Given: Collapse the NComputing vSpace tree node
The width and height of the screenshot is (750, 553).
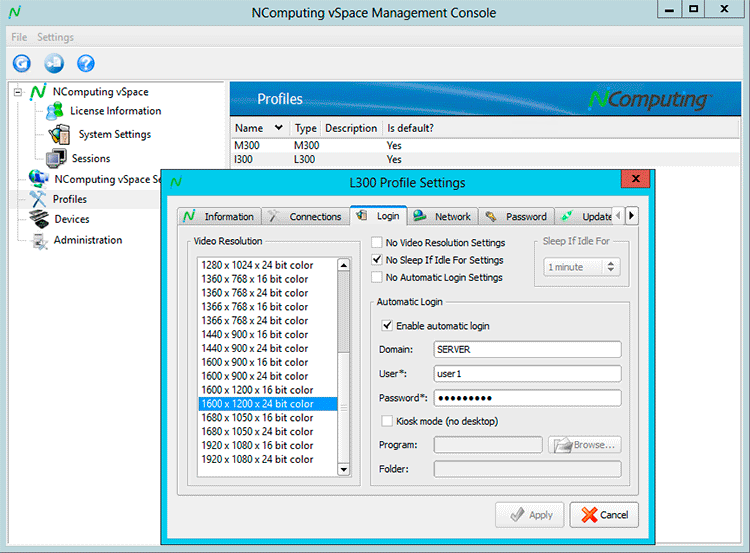Looking at the screenshot, I should (18, 92).
